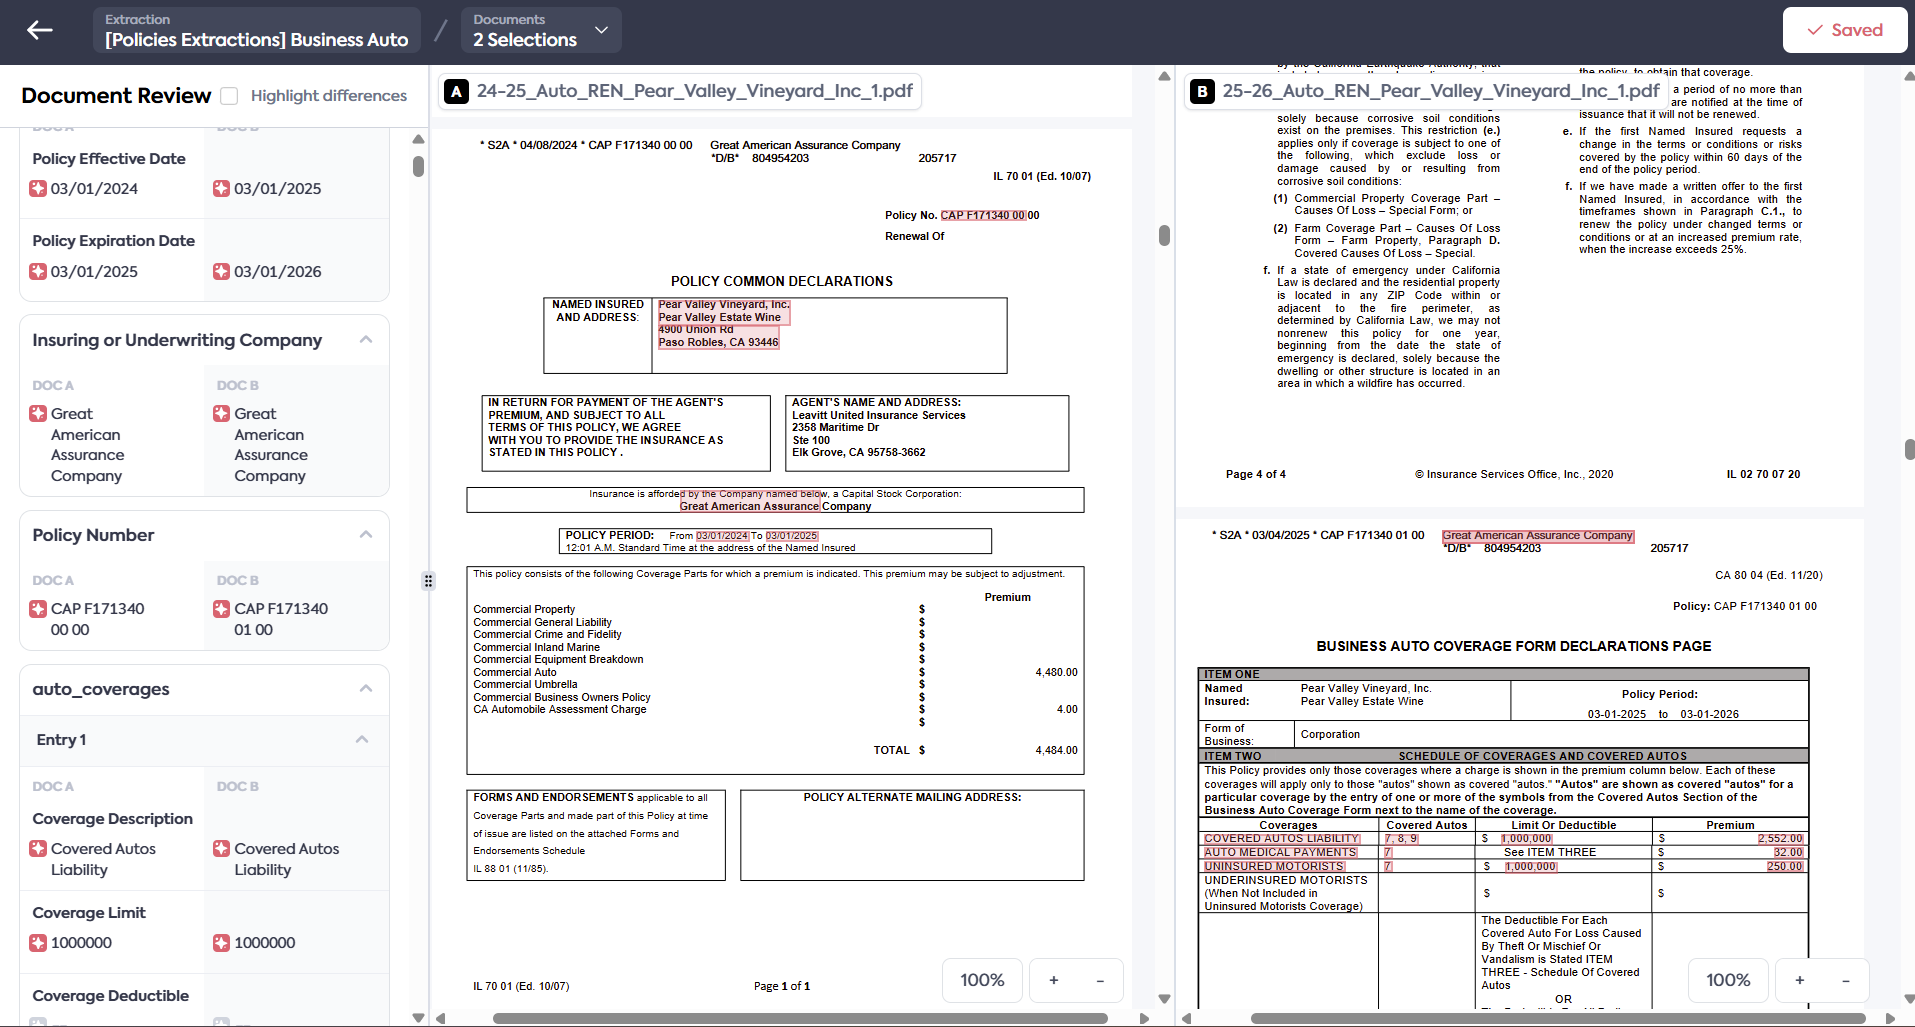Click the panel divider drag handle
The height and width of the screenshot is (1027, 1915).
428,581
